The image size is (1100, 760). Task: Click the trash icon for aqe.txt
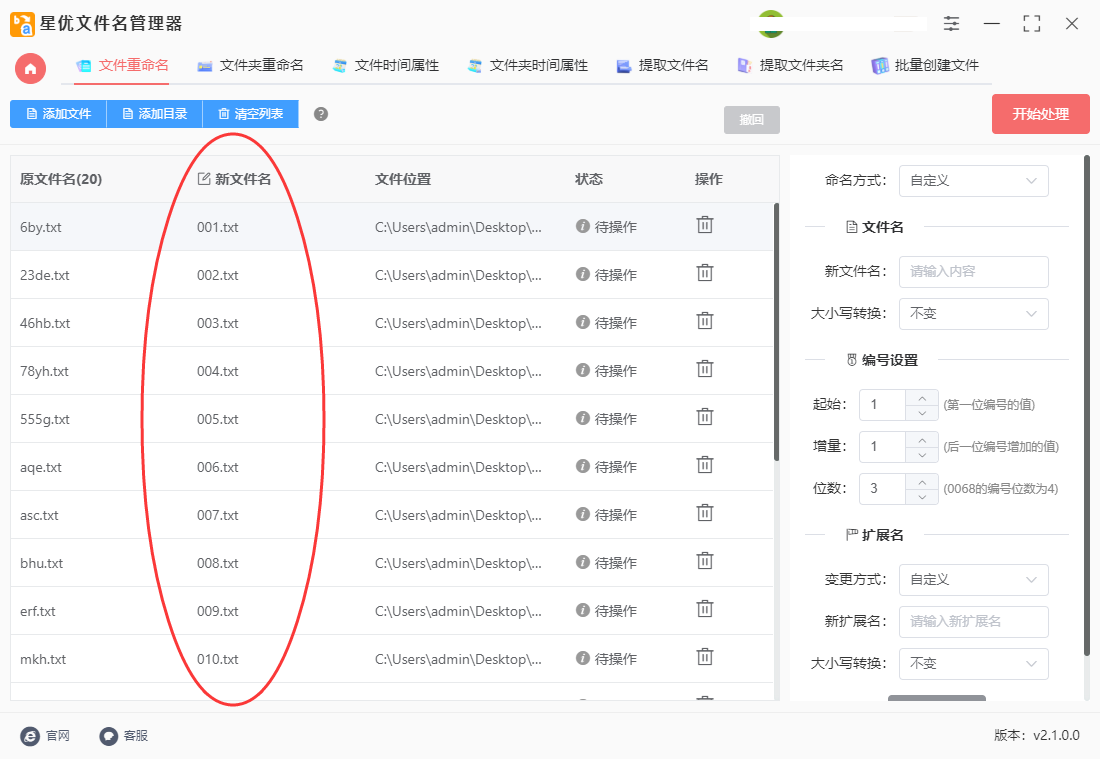coord(705,465)
